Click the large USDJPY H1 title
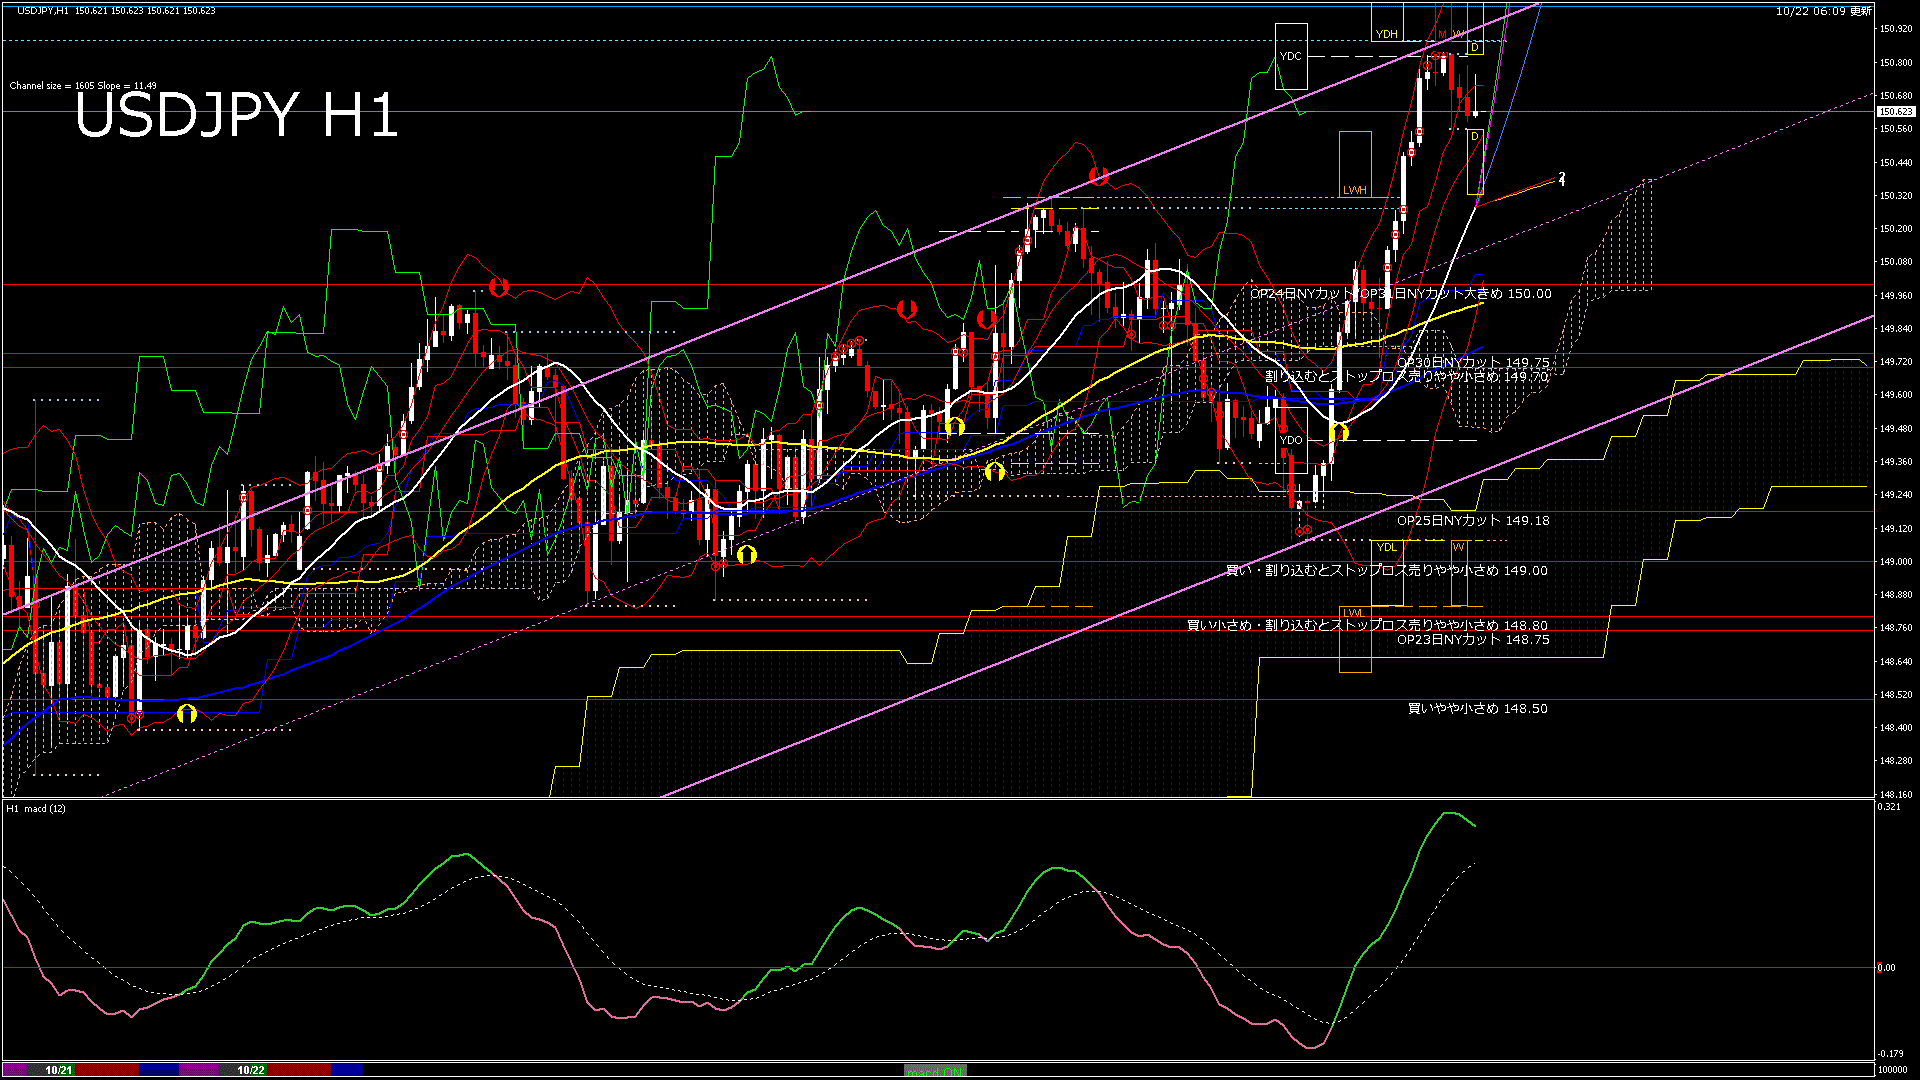Viewport: 1920px width, 1080px height. [x=236, y=115]
